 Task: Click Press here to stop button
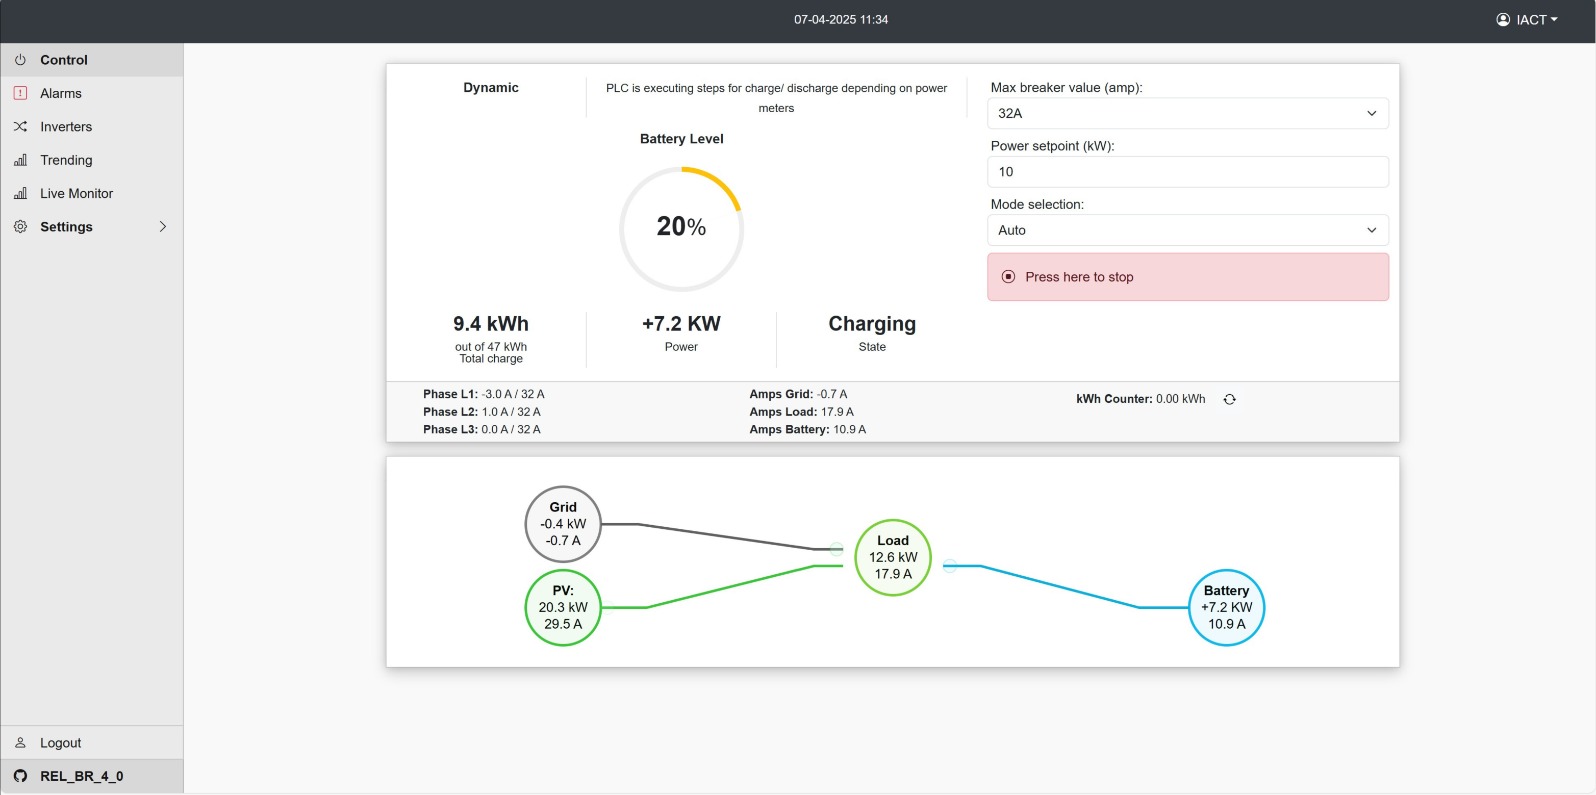pos(1188,277)
